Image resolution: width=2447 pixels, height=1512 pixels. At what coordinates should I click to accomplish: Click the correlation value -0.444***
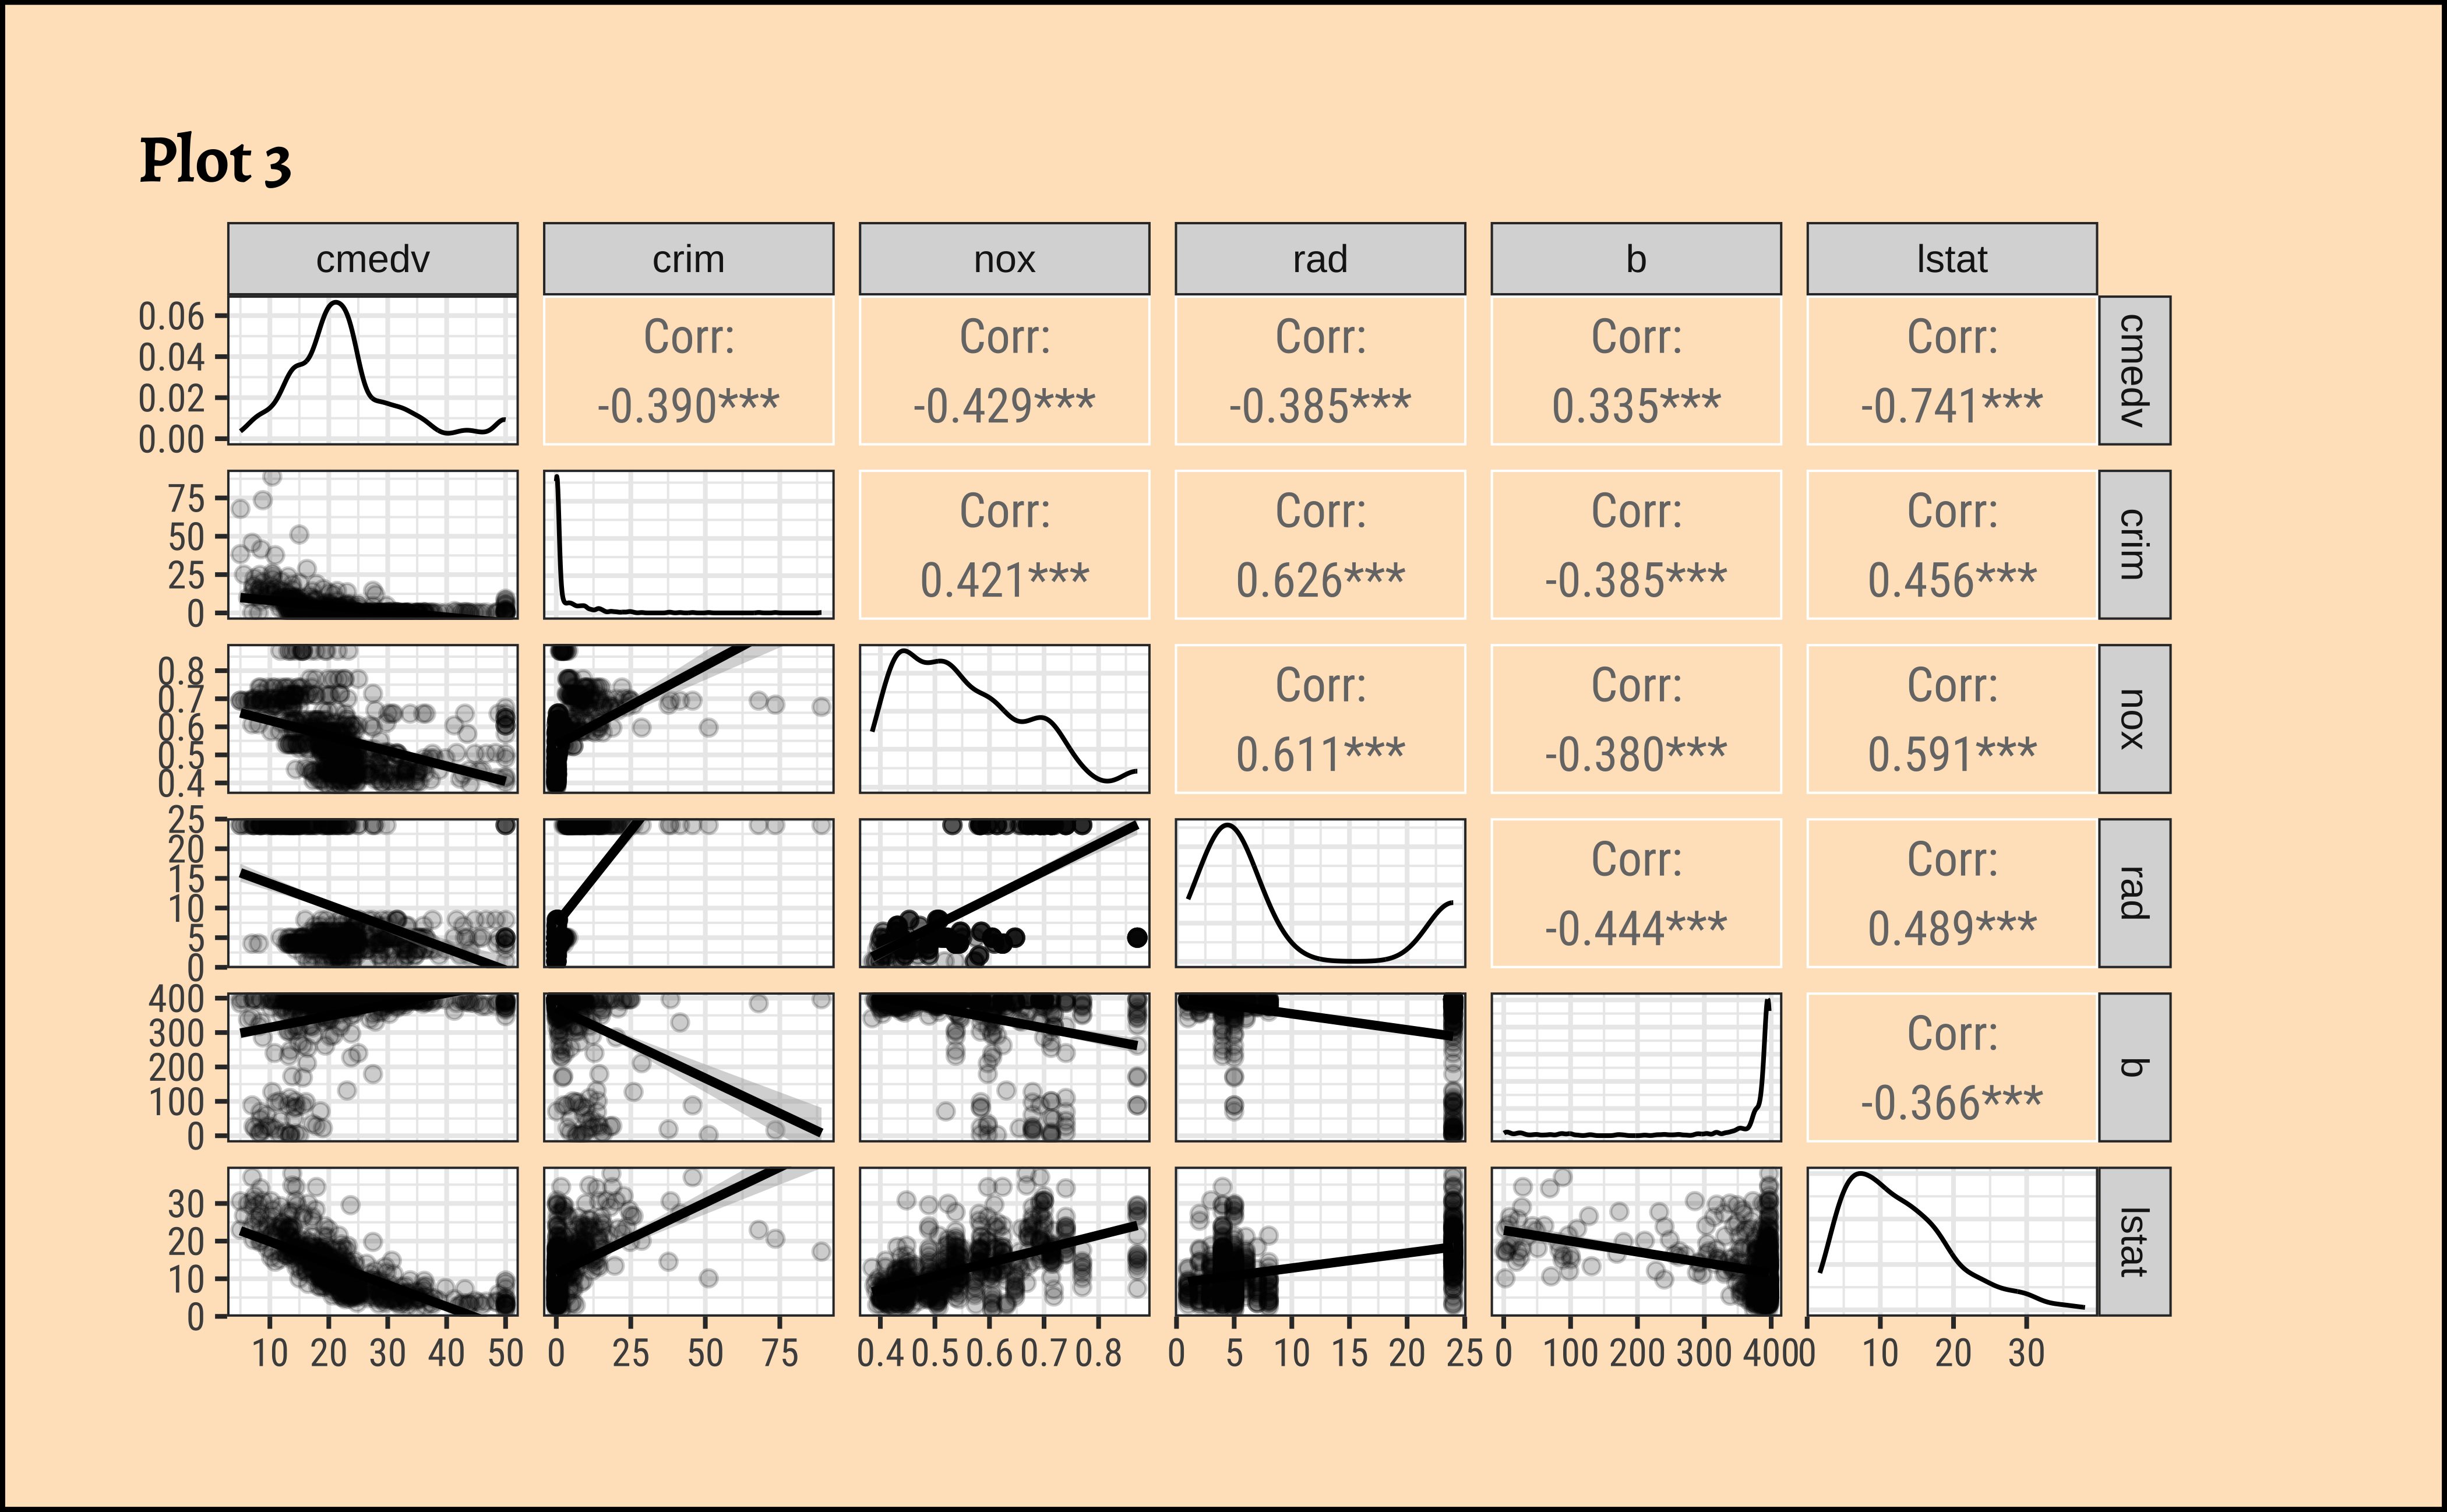[x=1636, y=928]
